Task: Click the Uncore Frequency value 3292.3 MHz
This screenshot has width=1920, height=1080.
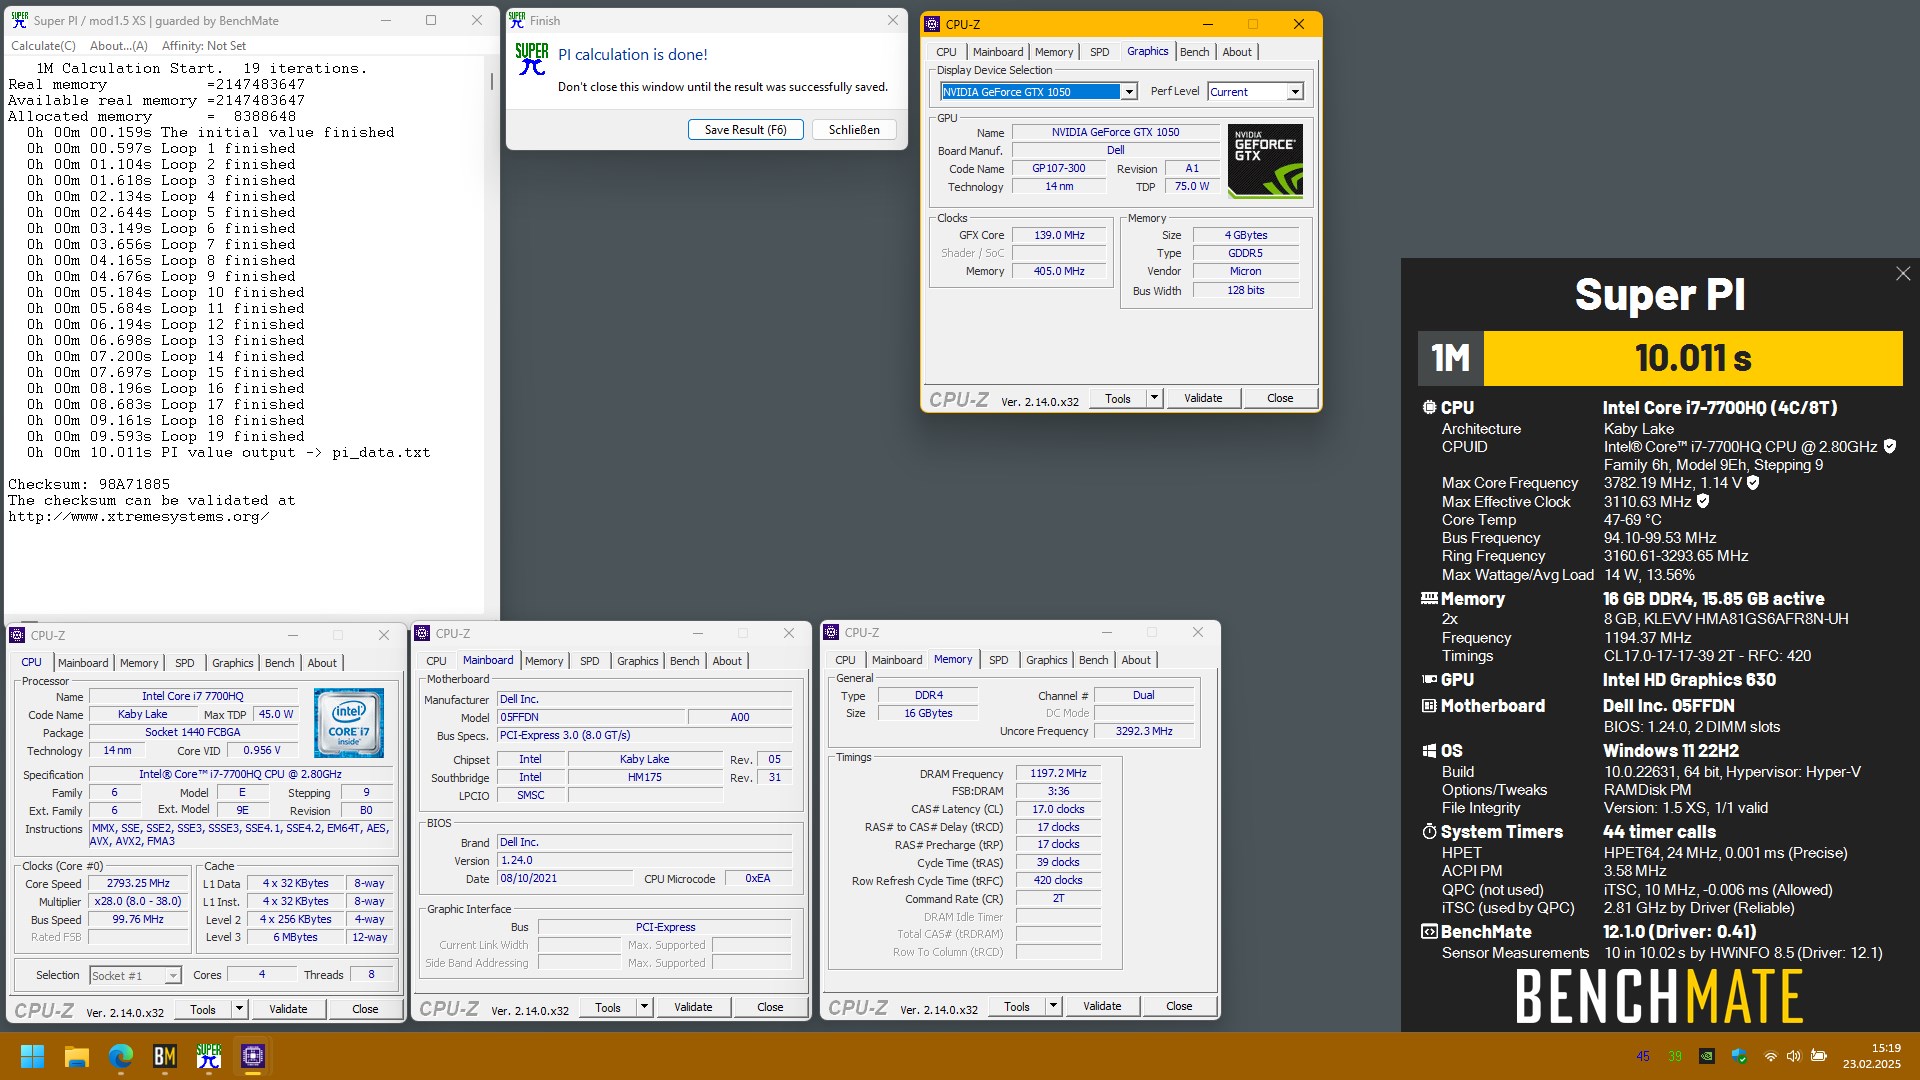Action: (x=1144, y=731)
